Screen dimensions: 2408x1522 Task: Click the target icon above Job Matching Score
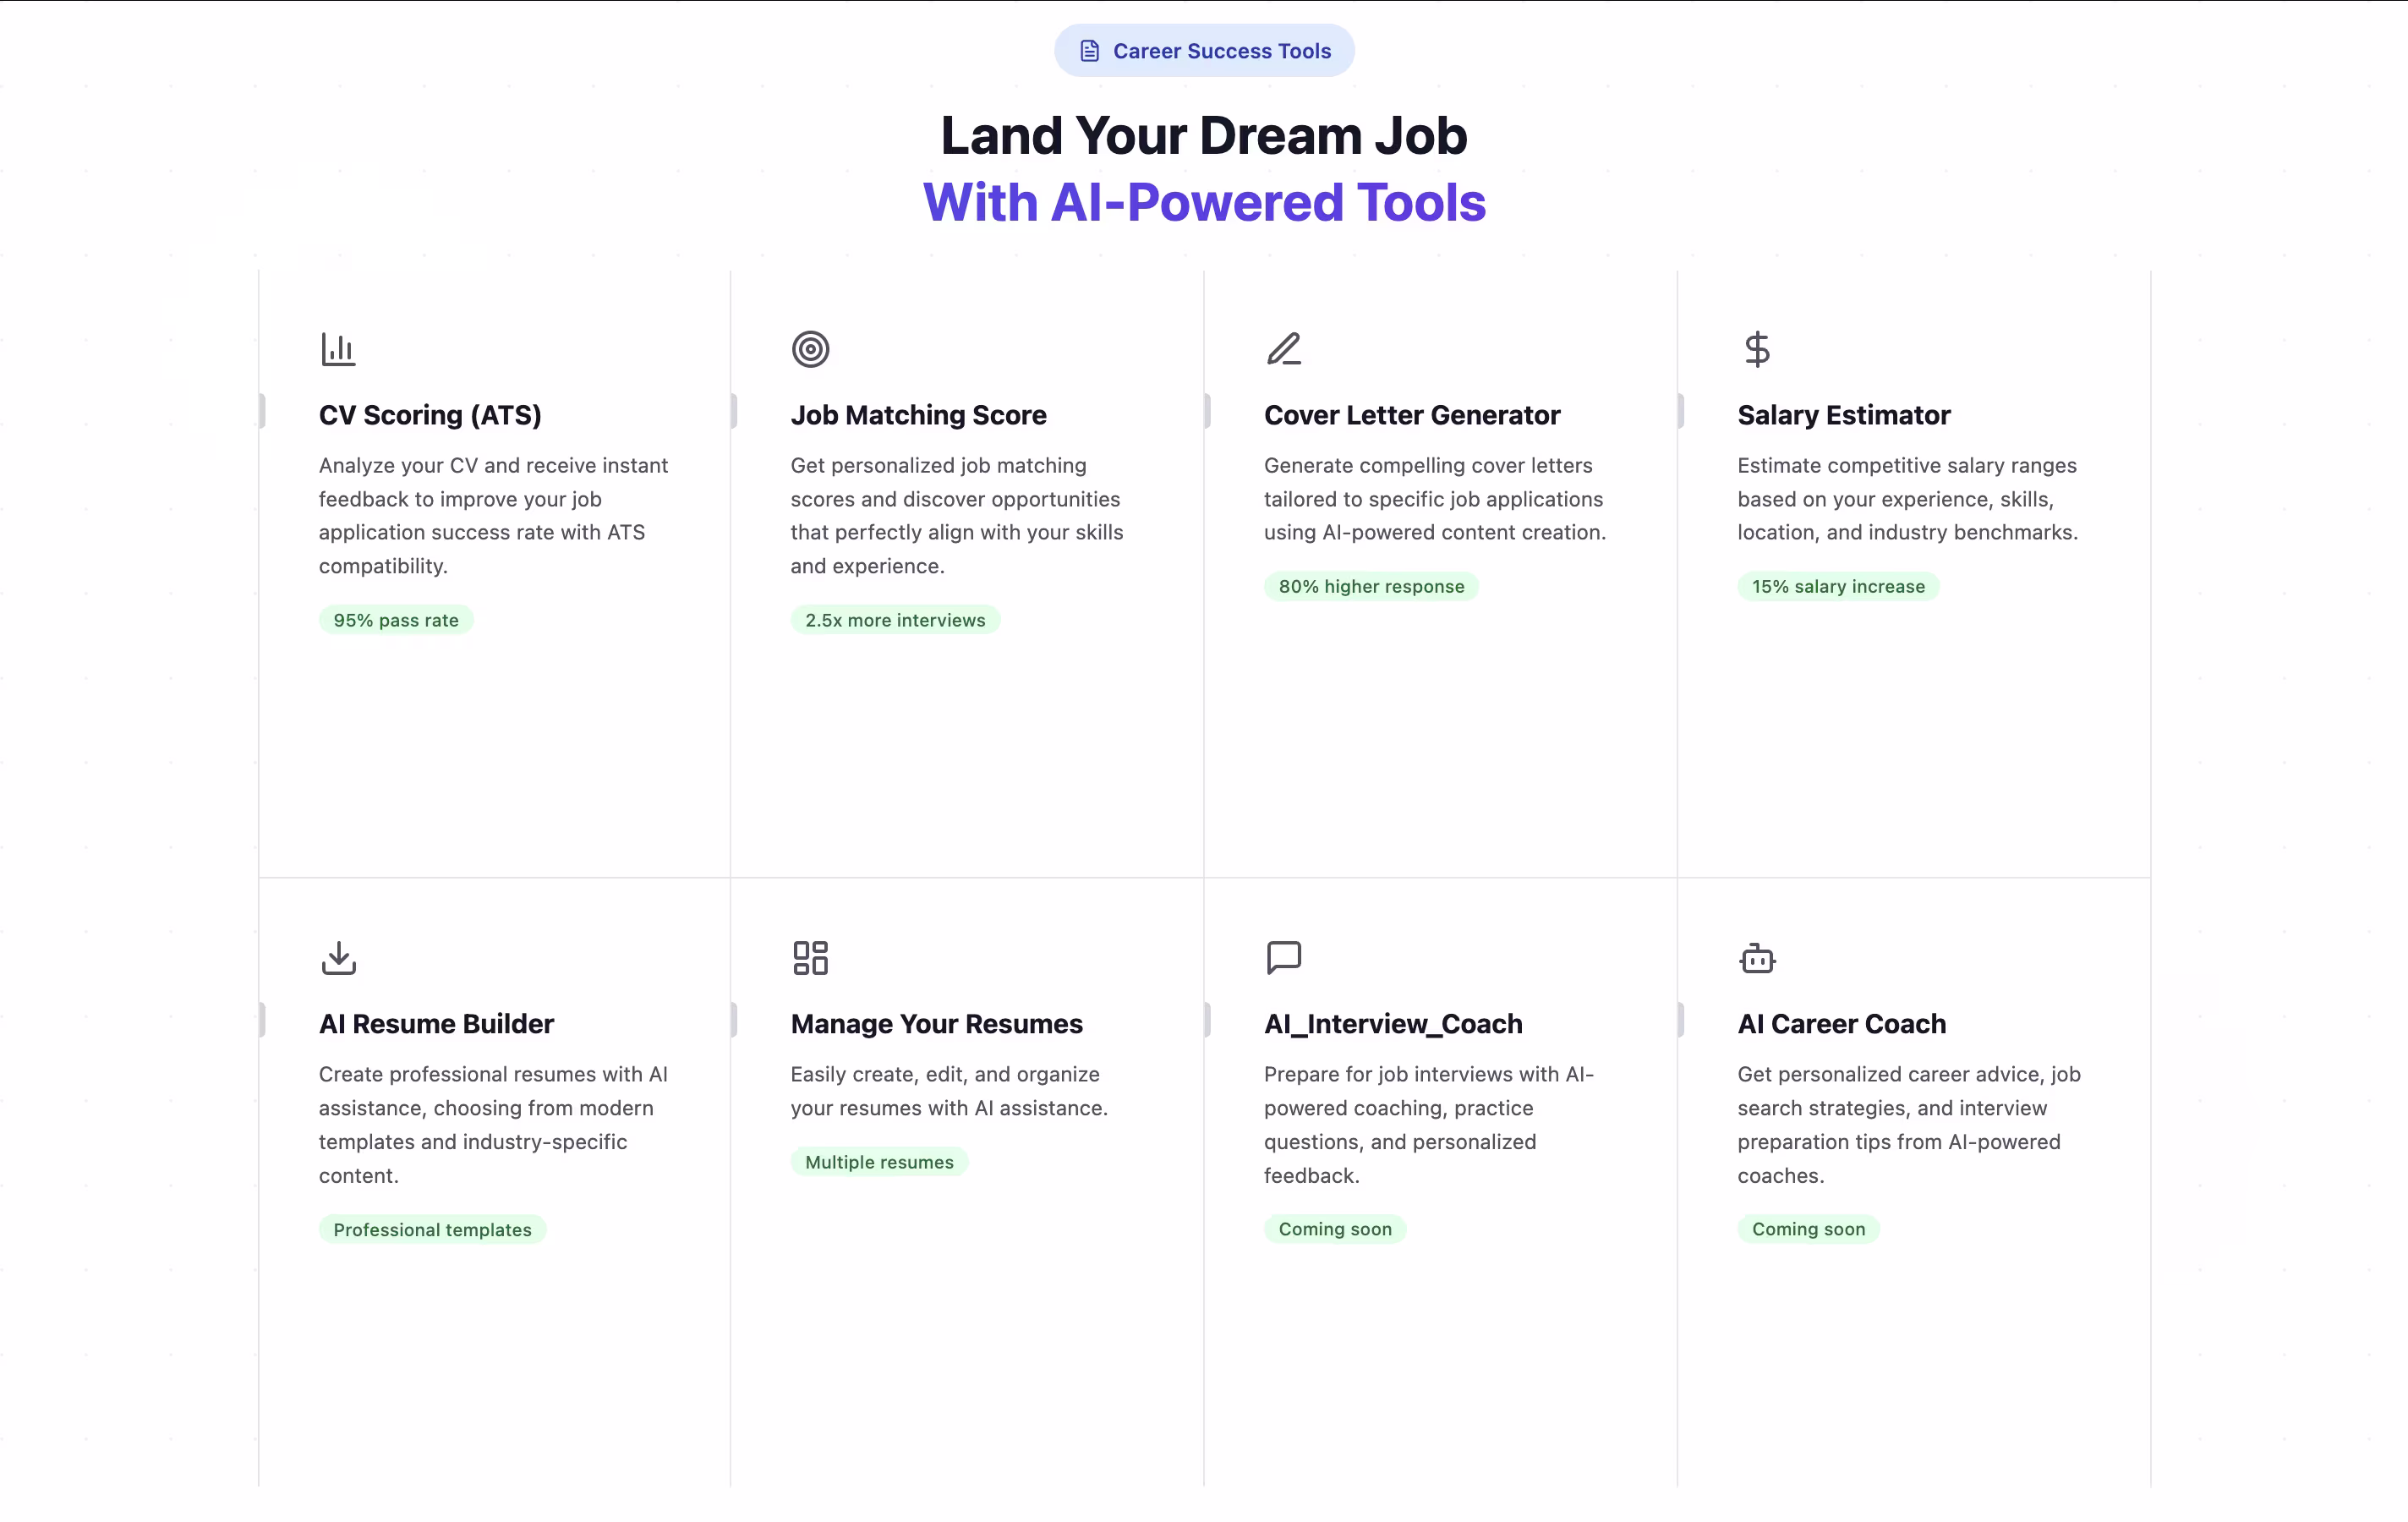point(810,349)
